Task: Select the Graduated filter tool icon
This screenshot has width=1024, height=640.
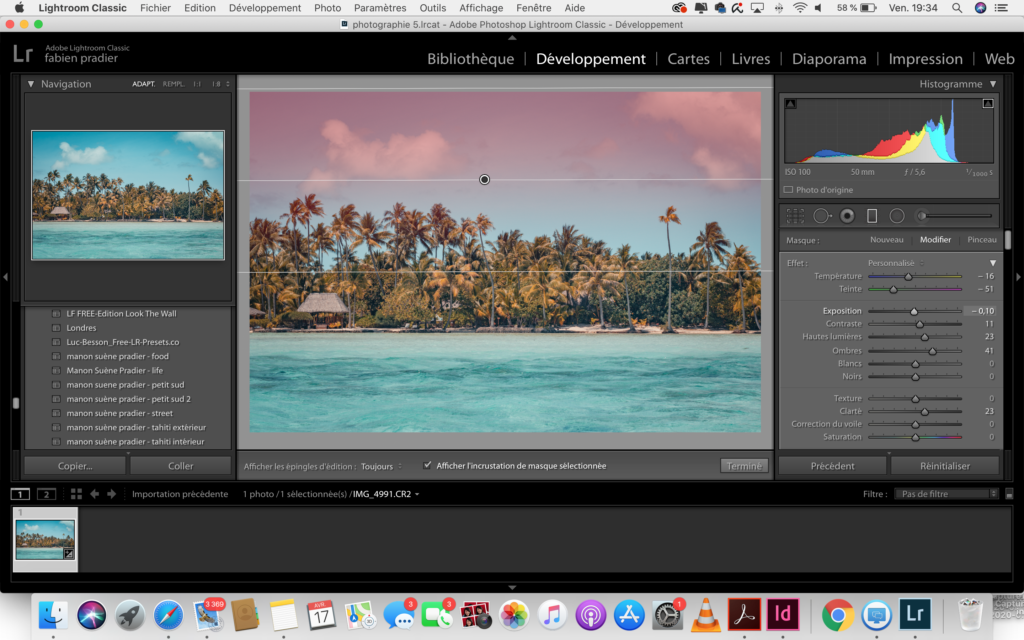Action: click(x=872, y=216)
